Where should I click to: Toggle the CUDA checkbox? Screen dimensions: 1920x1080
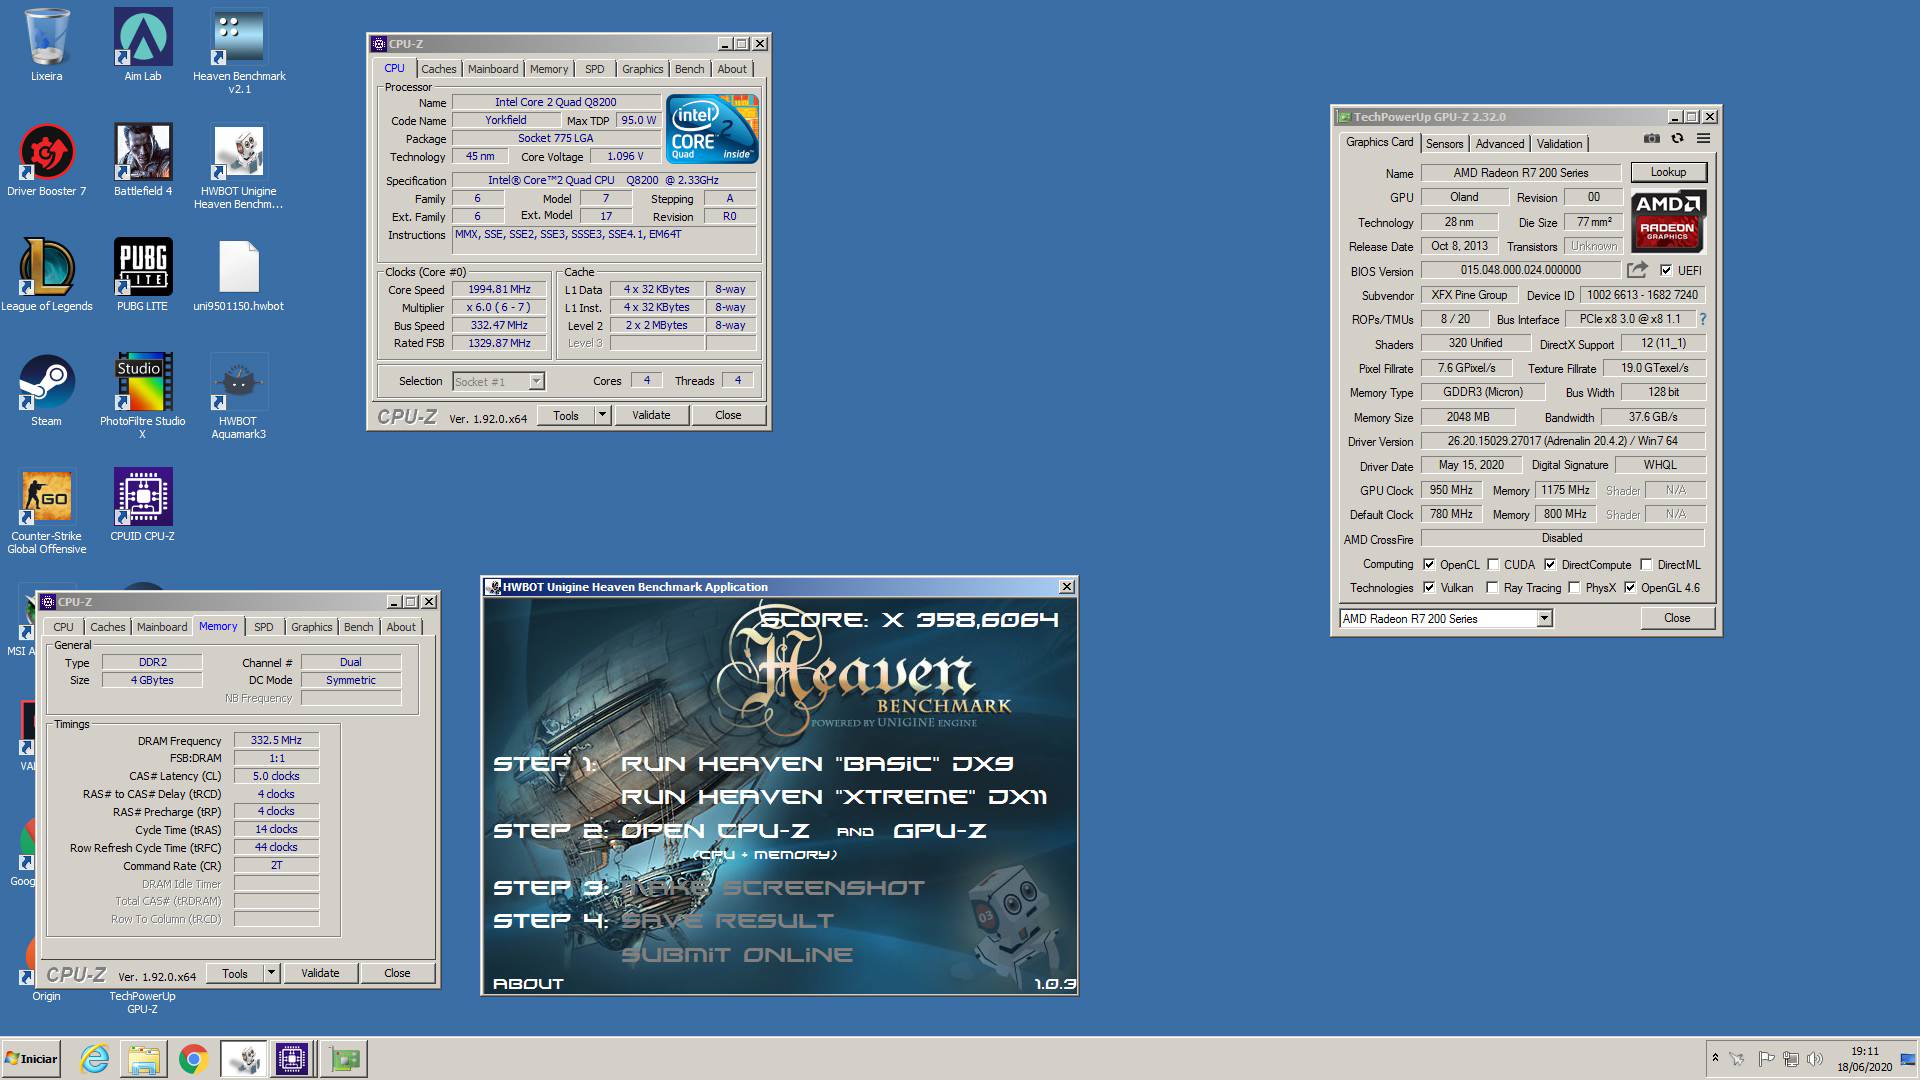(1493, 564)
